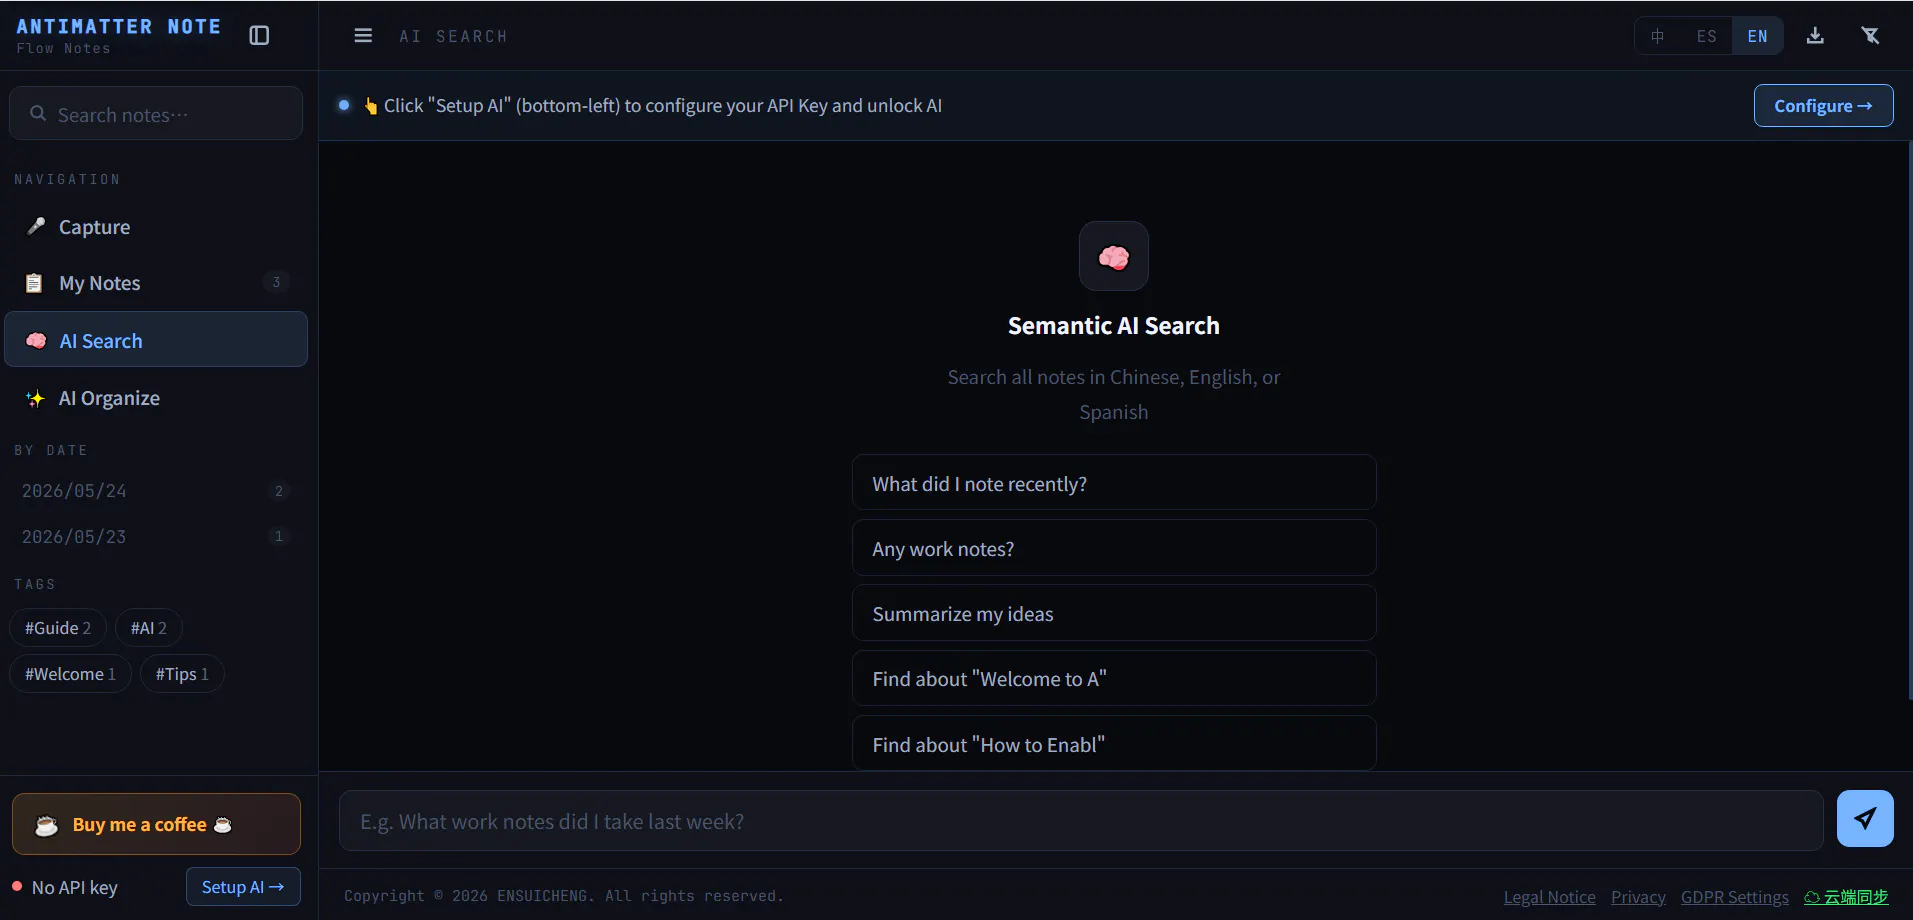This screenshot has height=920, width=1913.
Task: Switch language to ES
Action: pyautogui.click(x=1707, y=36)
